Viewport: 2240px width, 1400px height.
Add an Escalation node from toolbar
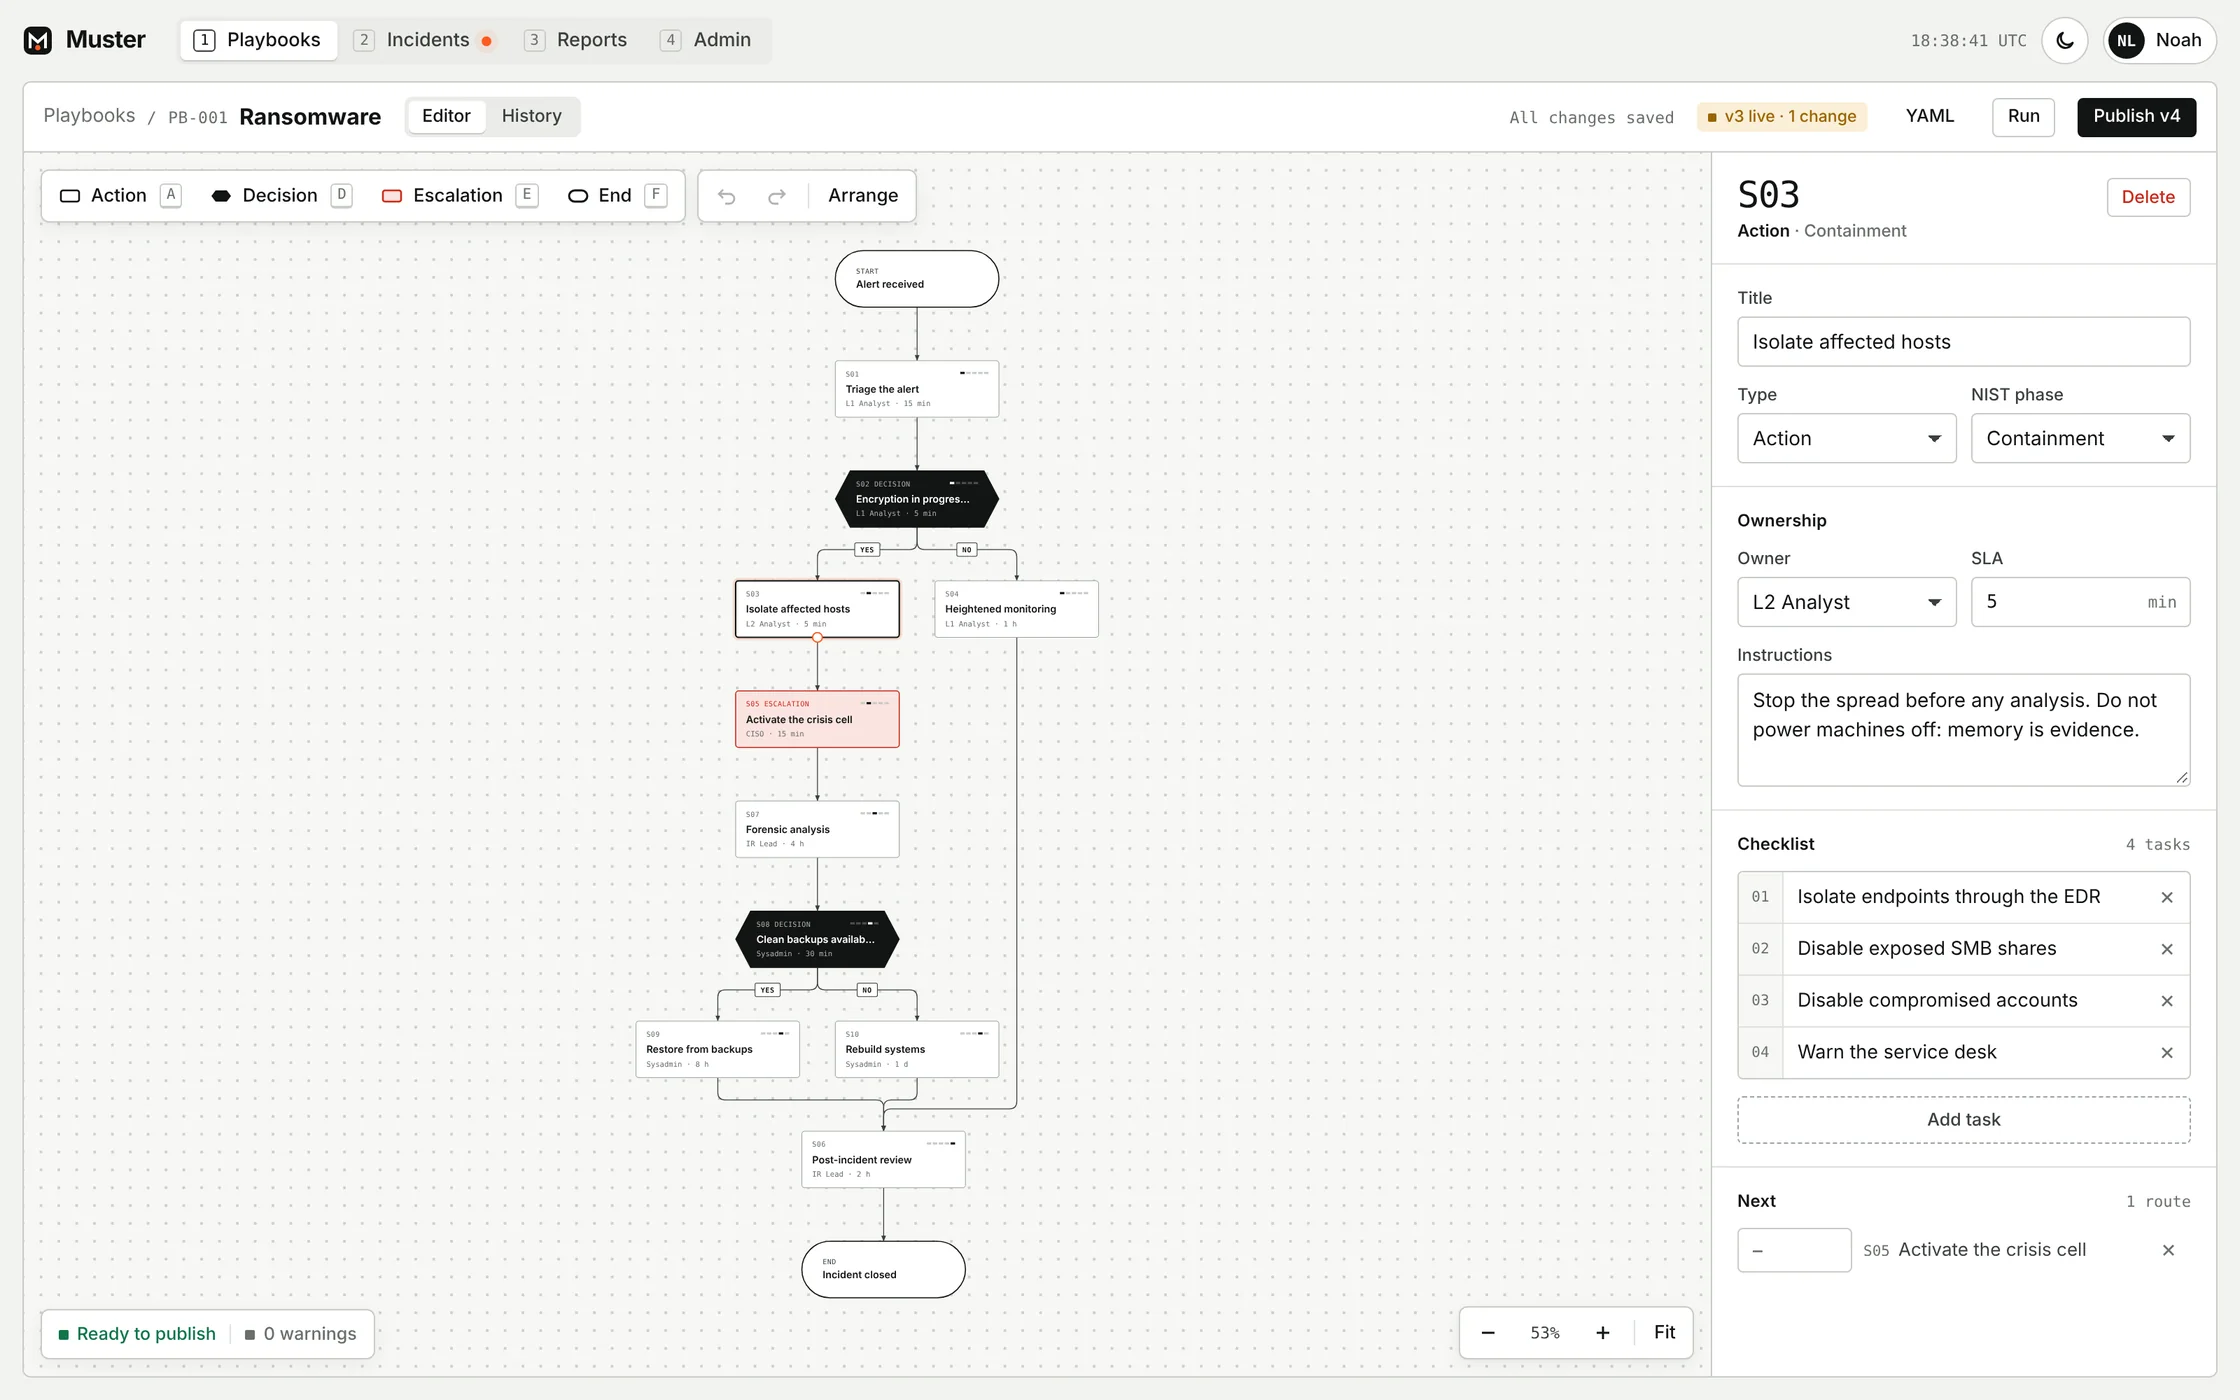click(460, 196)
